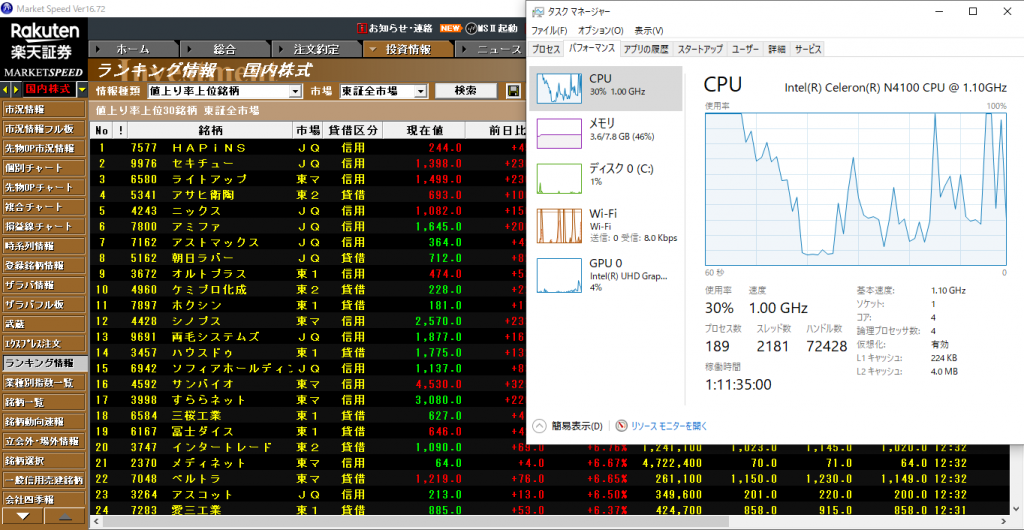Collapse the 投資情報 tab arrow
This screenshot has height=530, width=1024.
(373, 49)
